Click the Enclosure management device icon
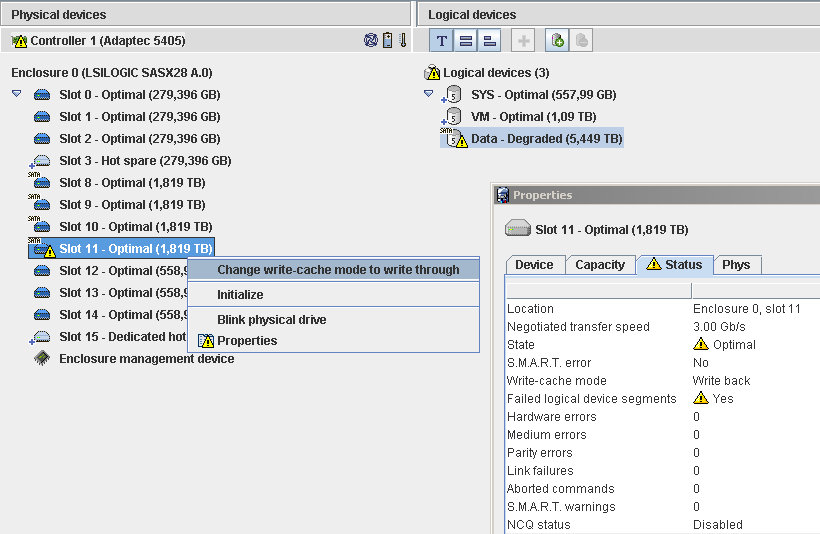The height and width of the screenshot is (534, 820). pyautogui.click(x=42, y=358)
